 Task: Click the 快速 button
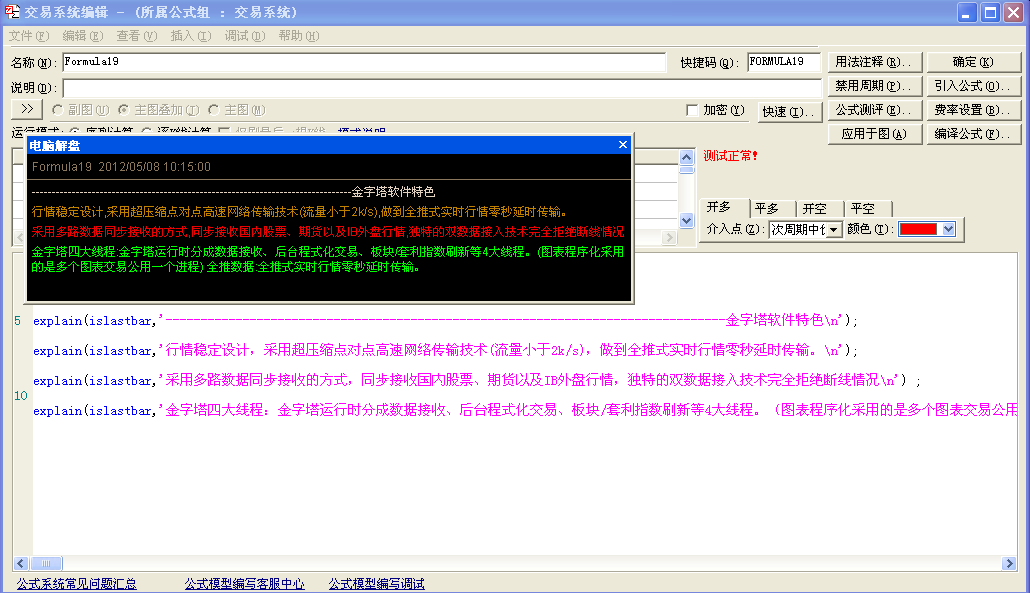pos(789,112)
